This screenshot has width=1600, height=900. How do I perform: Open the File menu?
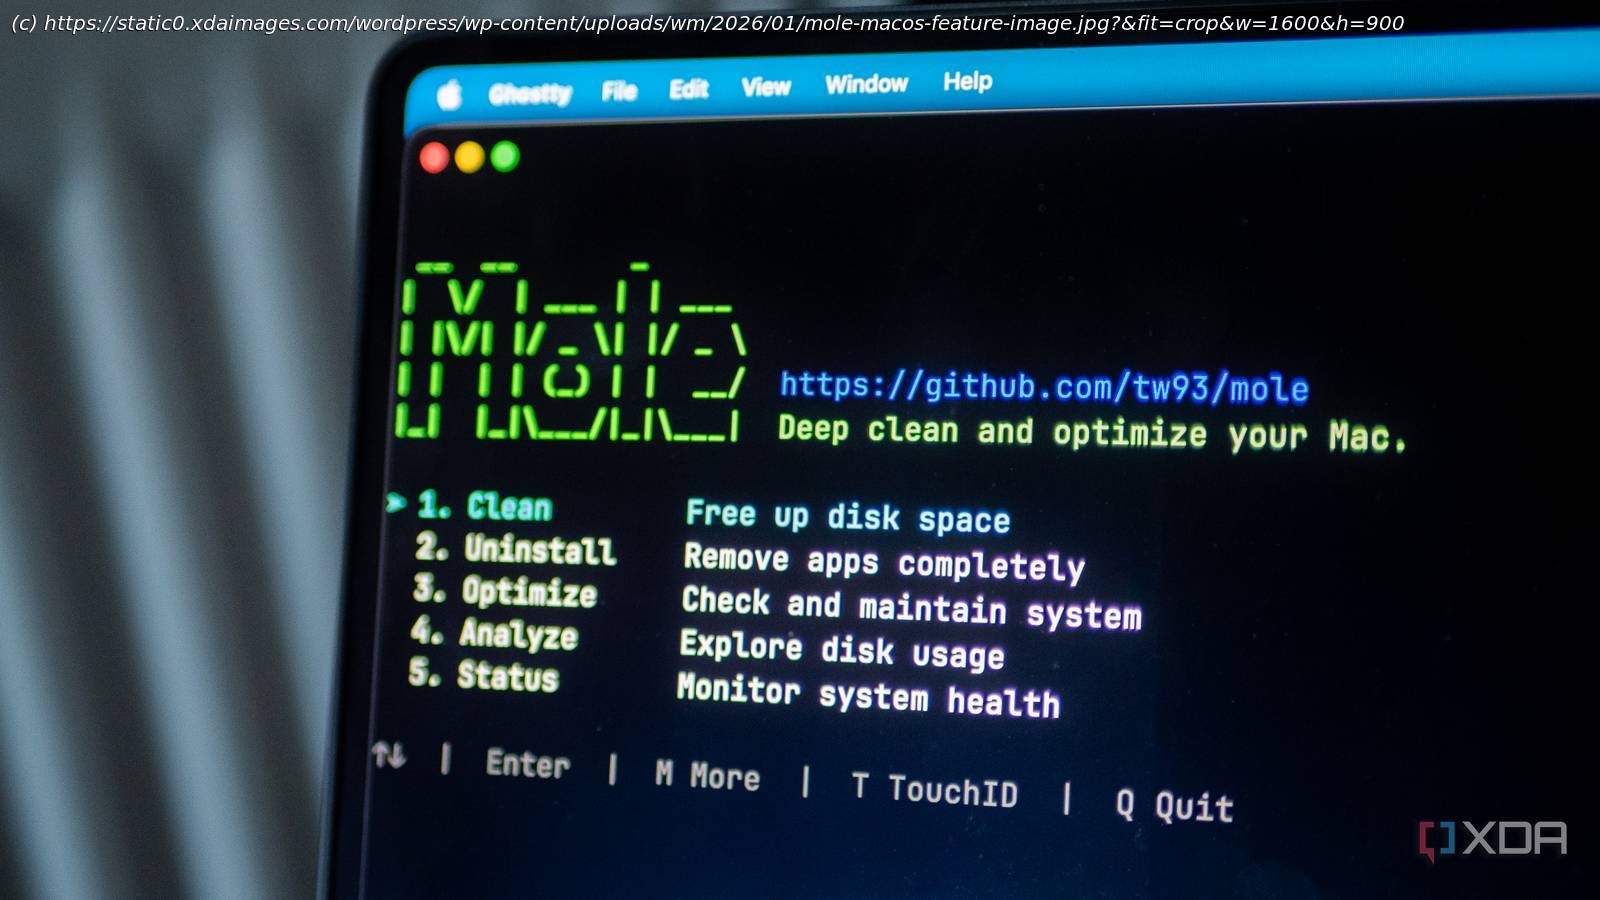pos(619,91)
